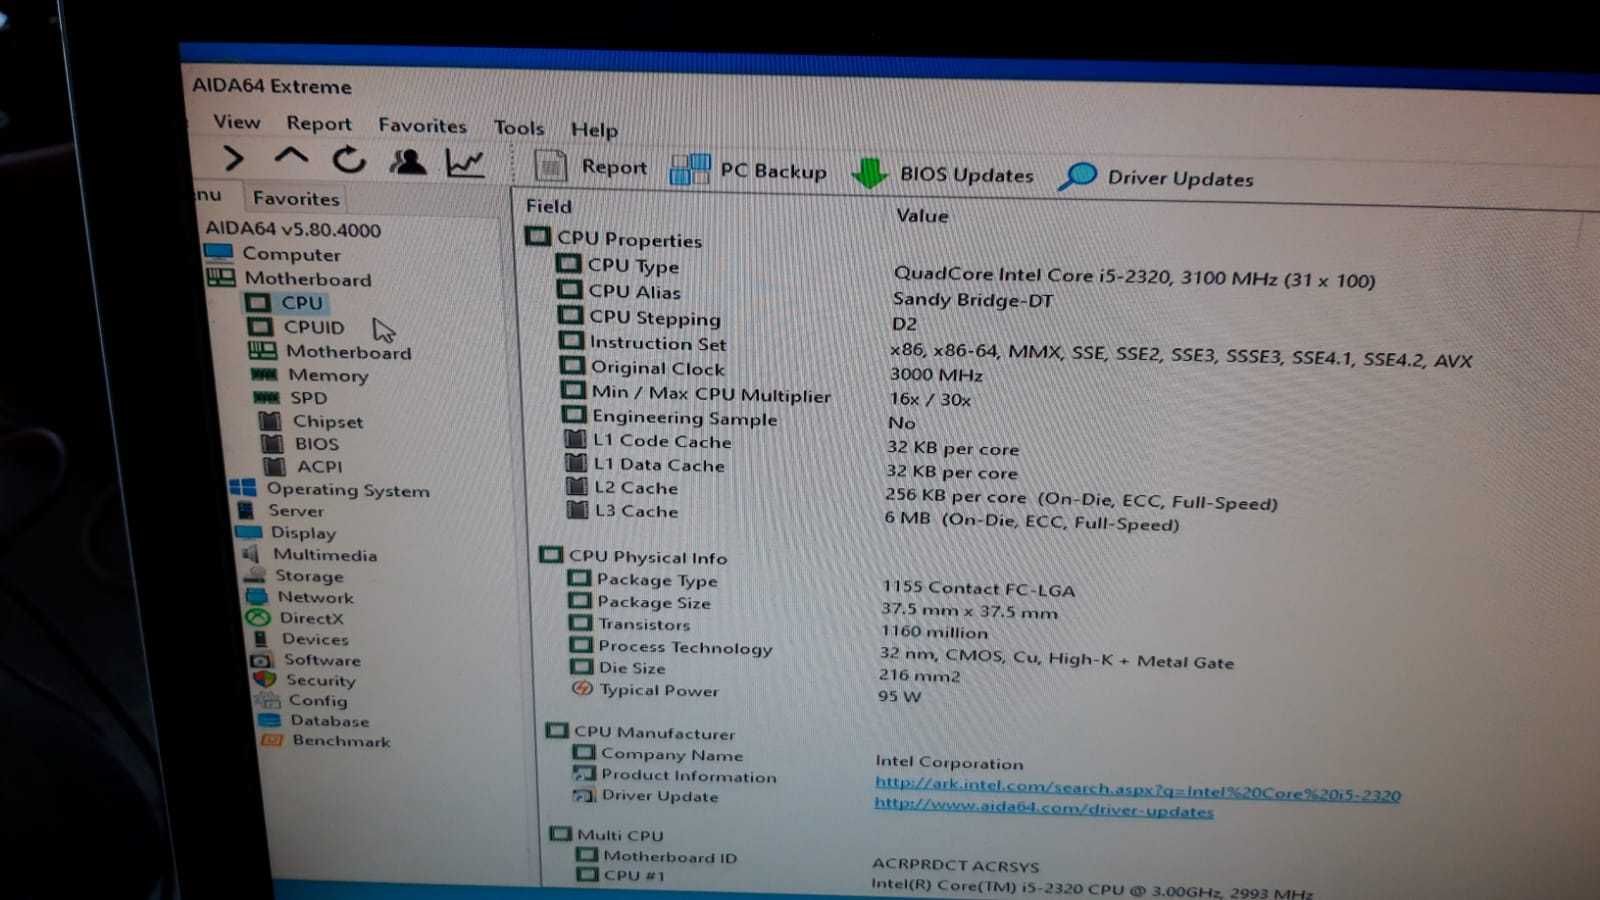Click the Server icon in tree
This screenshot has height=900, width=1600.
click(245, 510)
